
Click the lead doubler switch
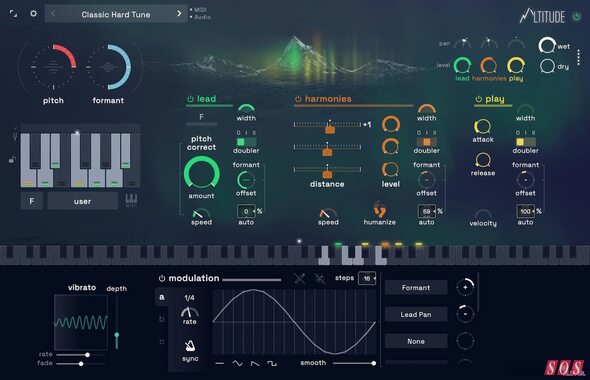(246, 142)
